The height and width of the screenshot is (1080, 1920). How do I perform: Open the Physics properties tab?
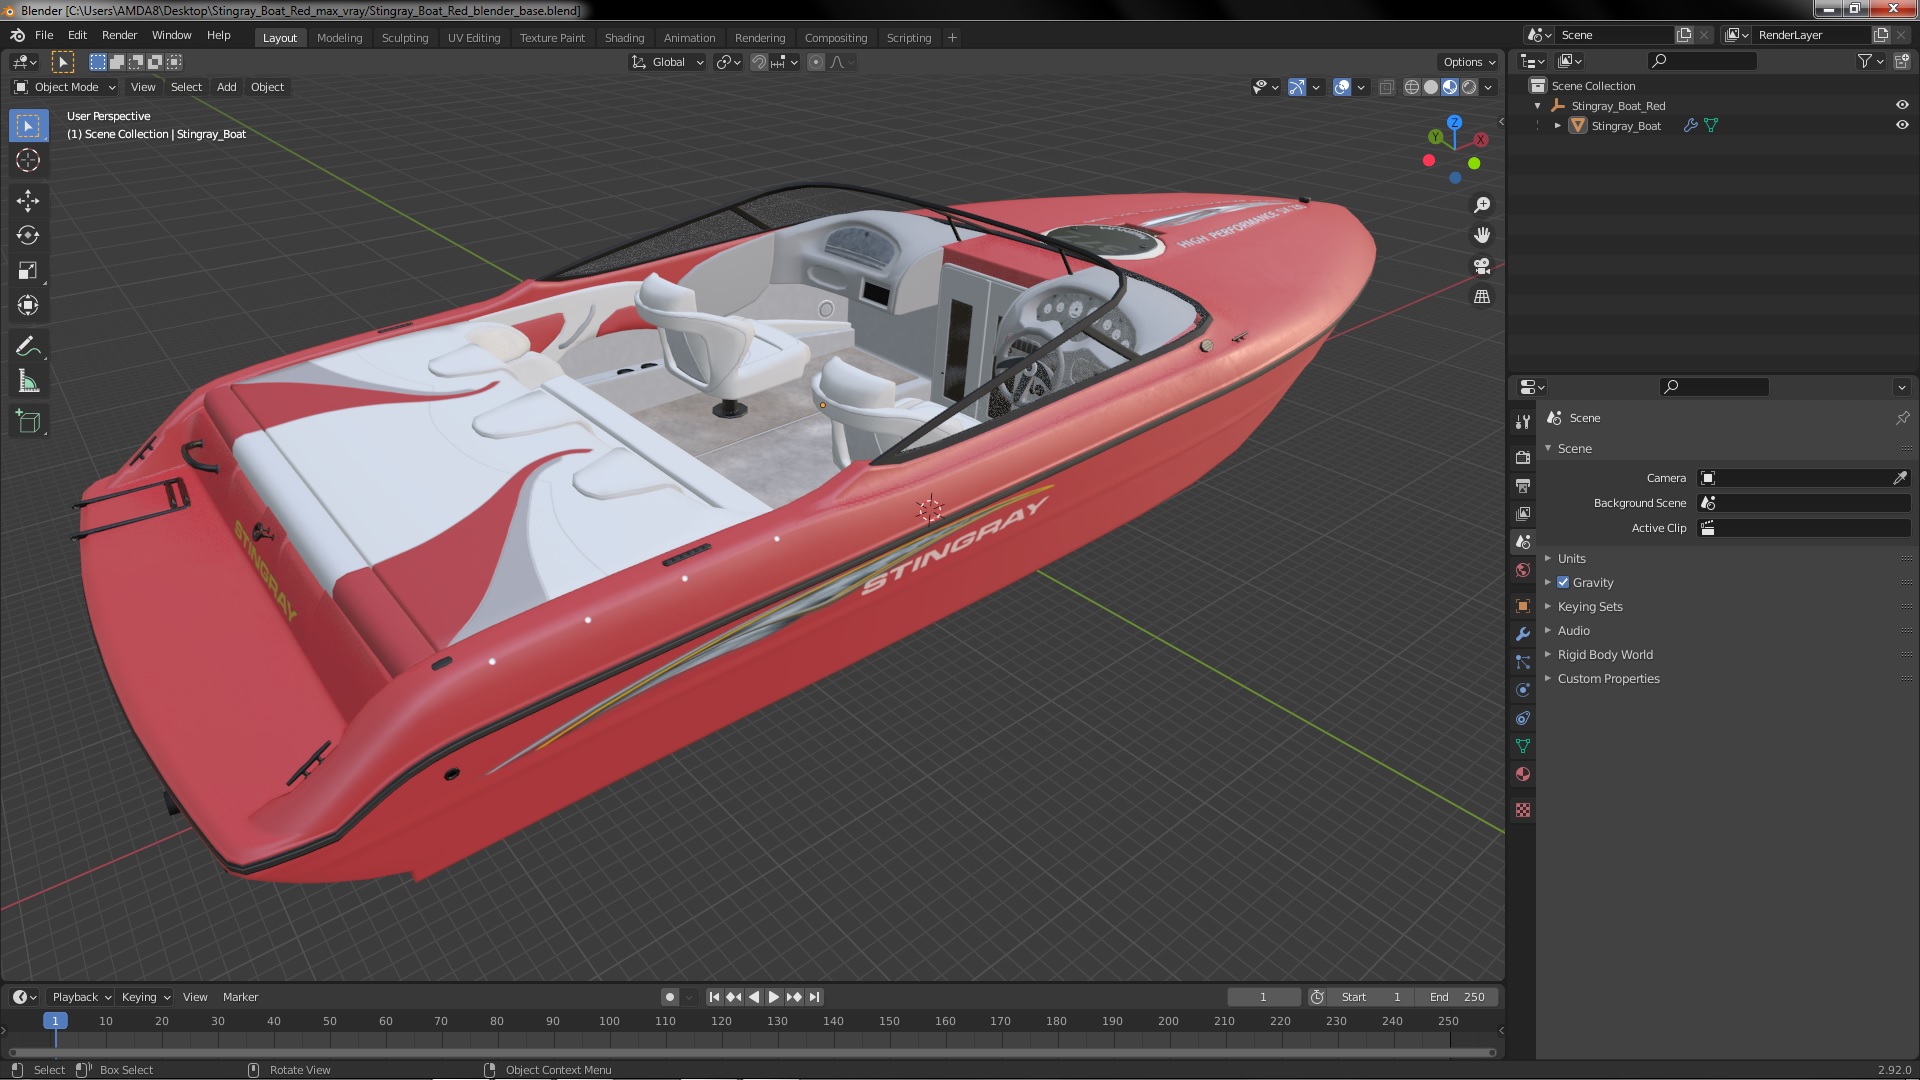coord(1523,690)
